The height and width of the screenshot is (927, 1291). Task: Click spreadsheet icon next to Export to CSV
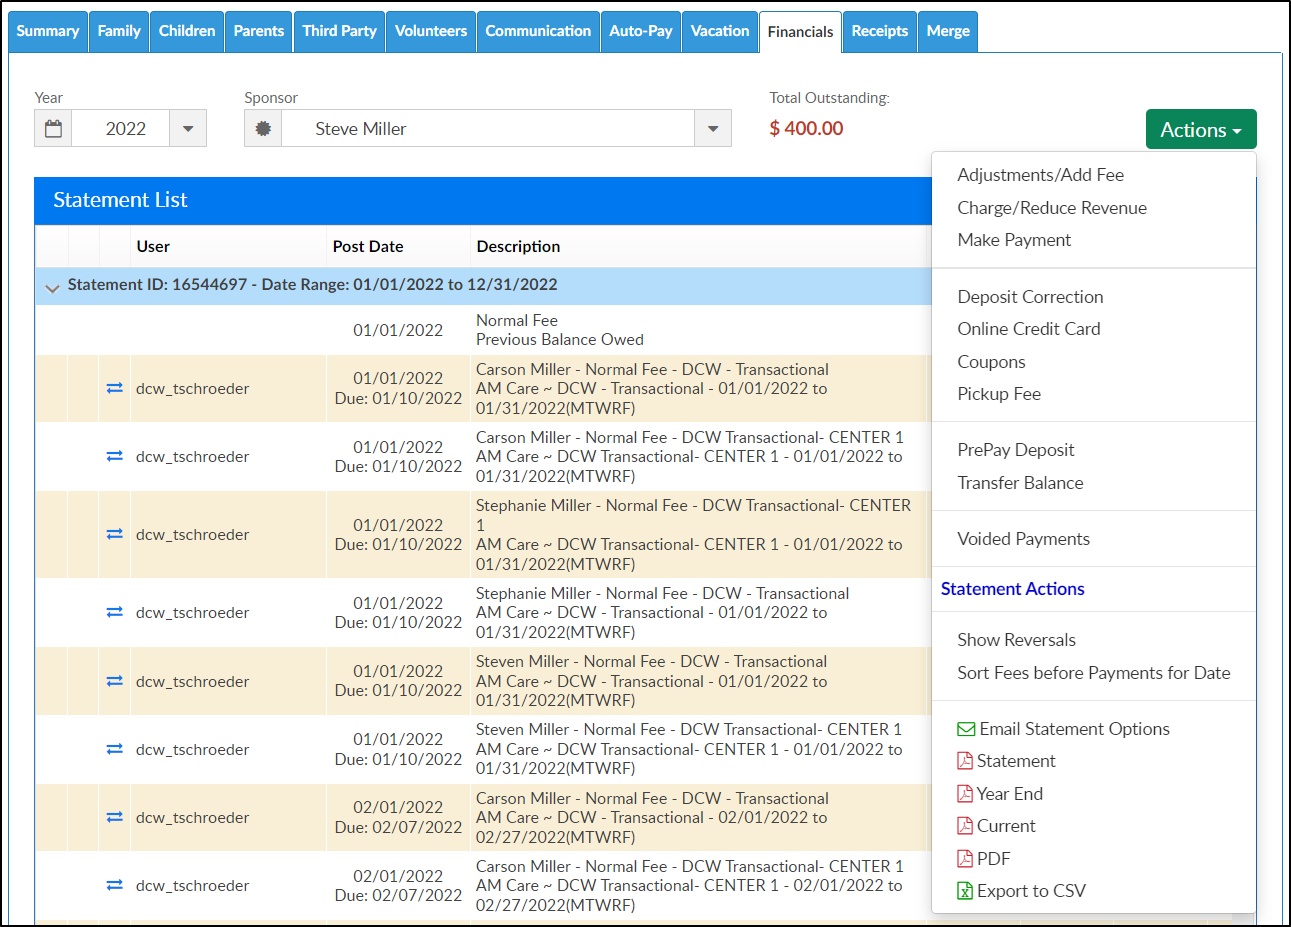[965, 891]
